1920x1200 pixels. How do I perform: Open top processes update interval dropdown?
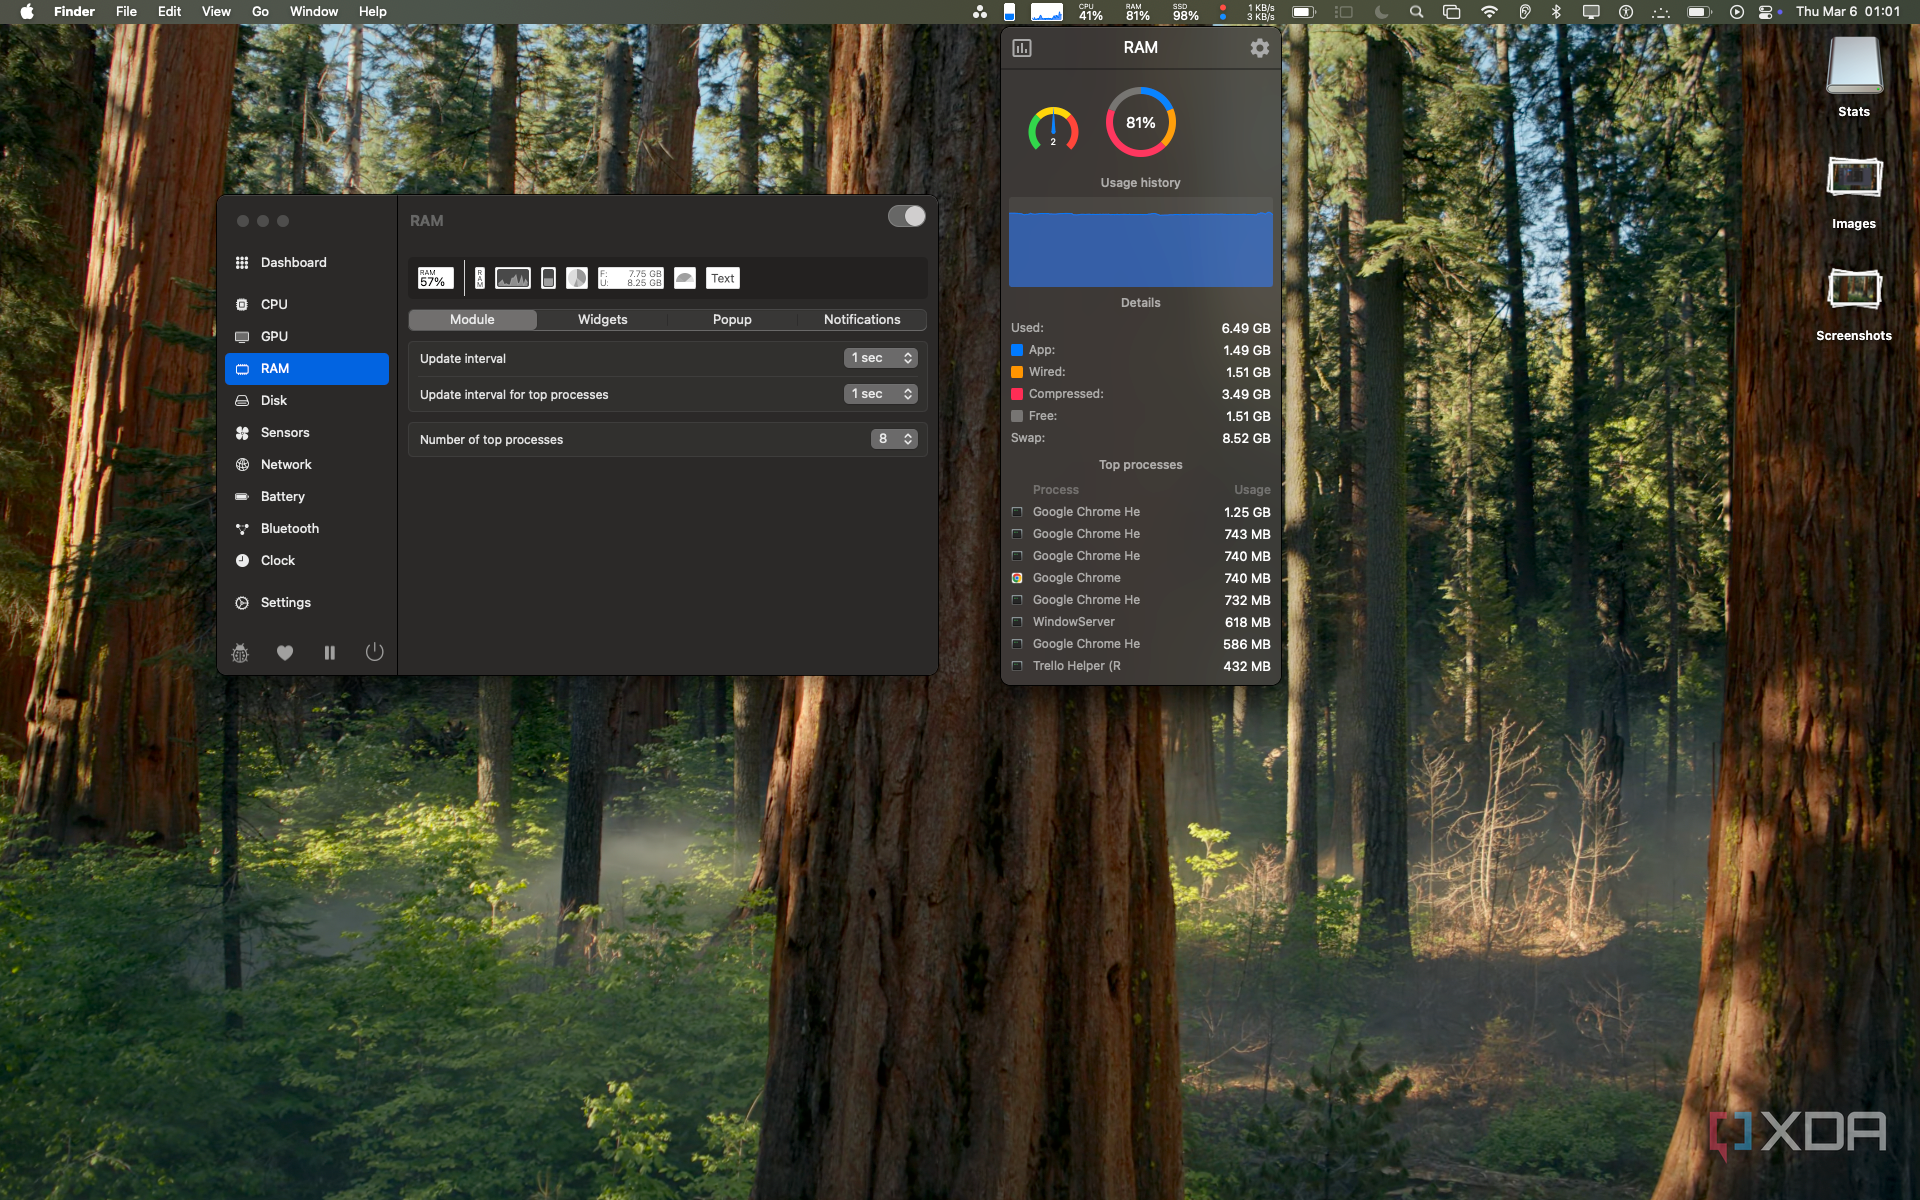pos(881,394)
